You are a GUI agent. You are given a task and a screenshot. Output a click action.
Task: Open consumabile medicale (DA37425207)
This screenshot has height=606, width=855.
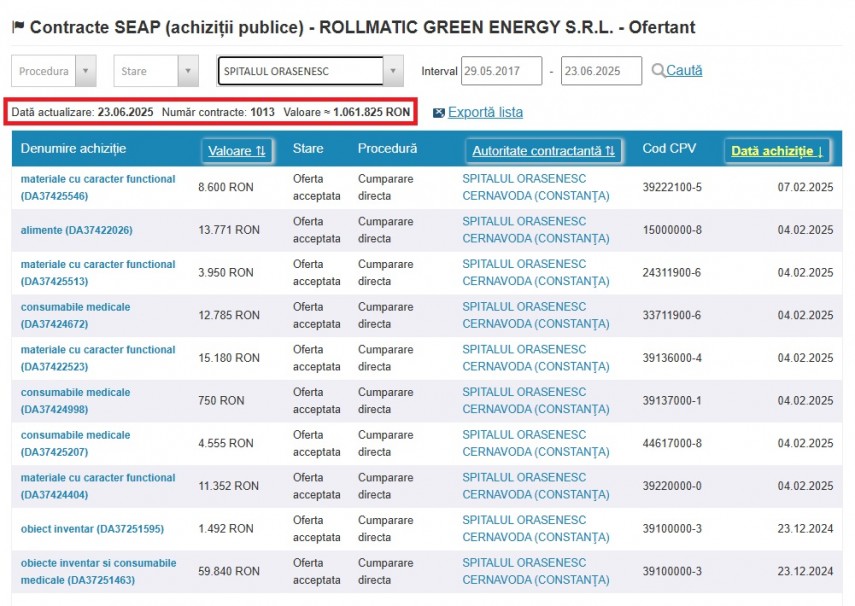tap(75, 443)
